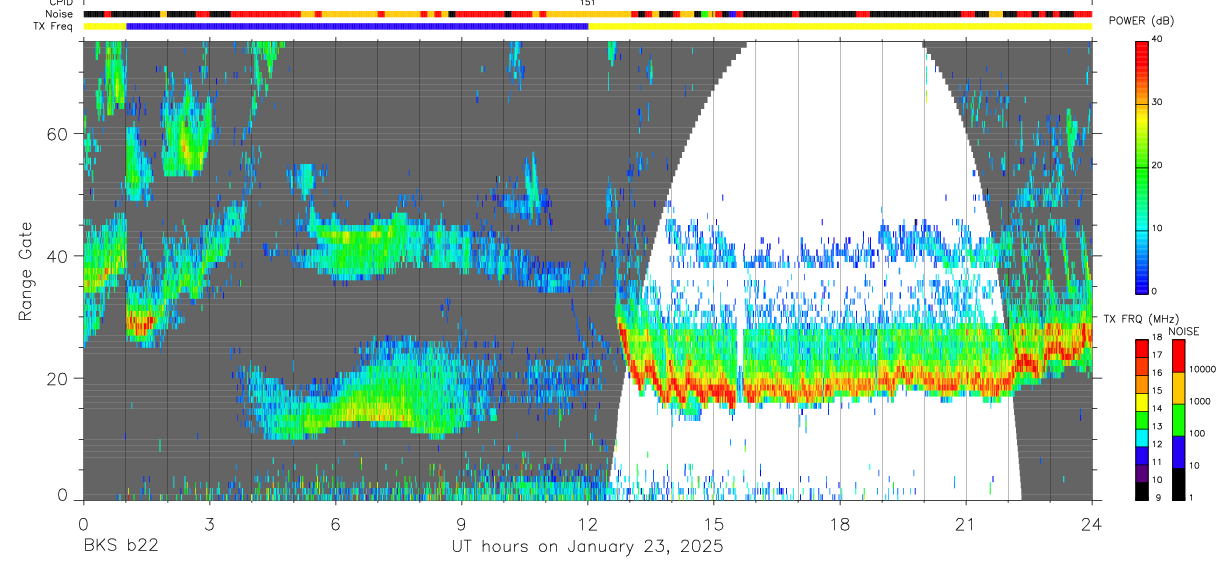Viewport: 1228px width, 567px height.
Task: Click the 10000 label in NOISE legend
Action: pyautogui.click(x=1204, y=370)
